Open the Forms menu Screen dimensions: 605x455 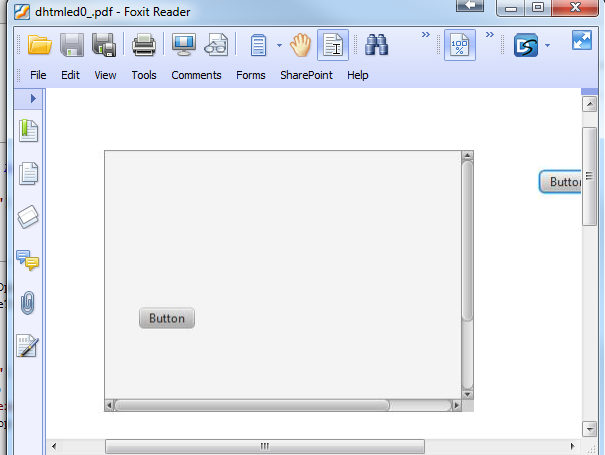click(x=251, y=75)
